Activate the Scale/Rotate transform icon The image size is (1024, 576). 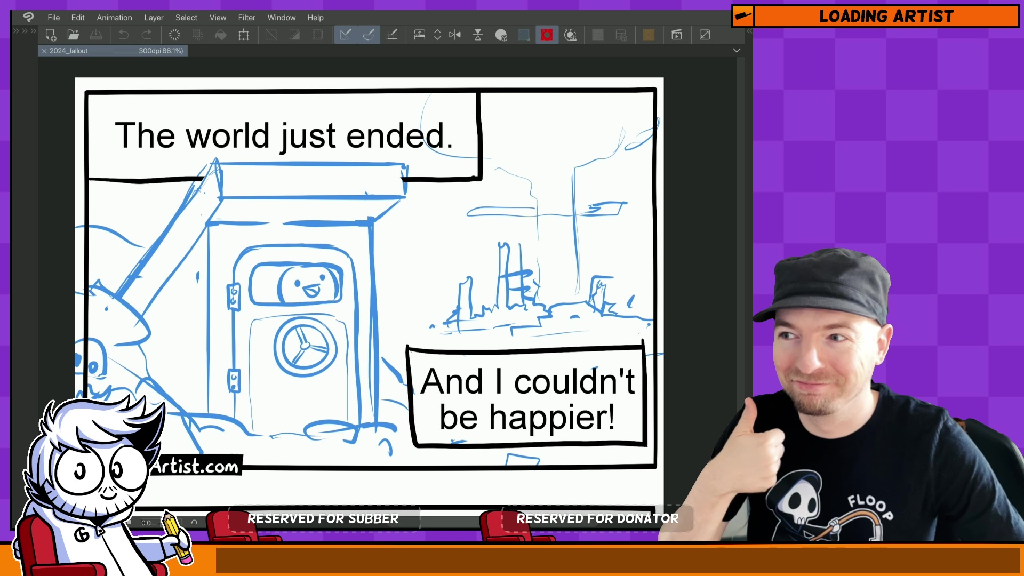tap(244, 35)
